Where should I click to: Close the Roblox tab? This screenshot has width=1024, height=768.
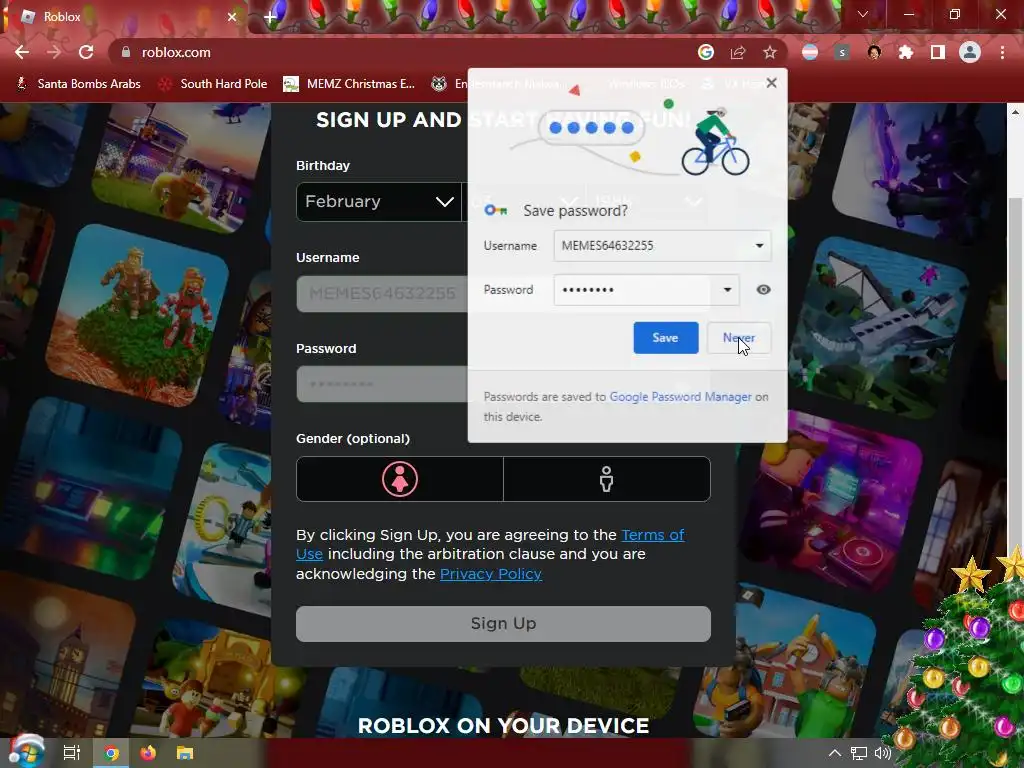click(232, 17)
